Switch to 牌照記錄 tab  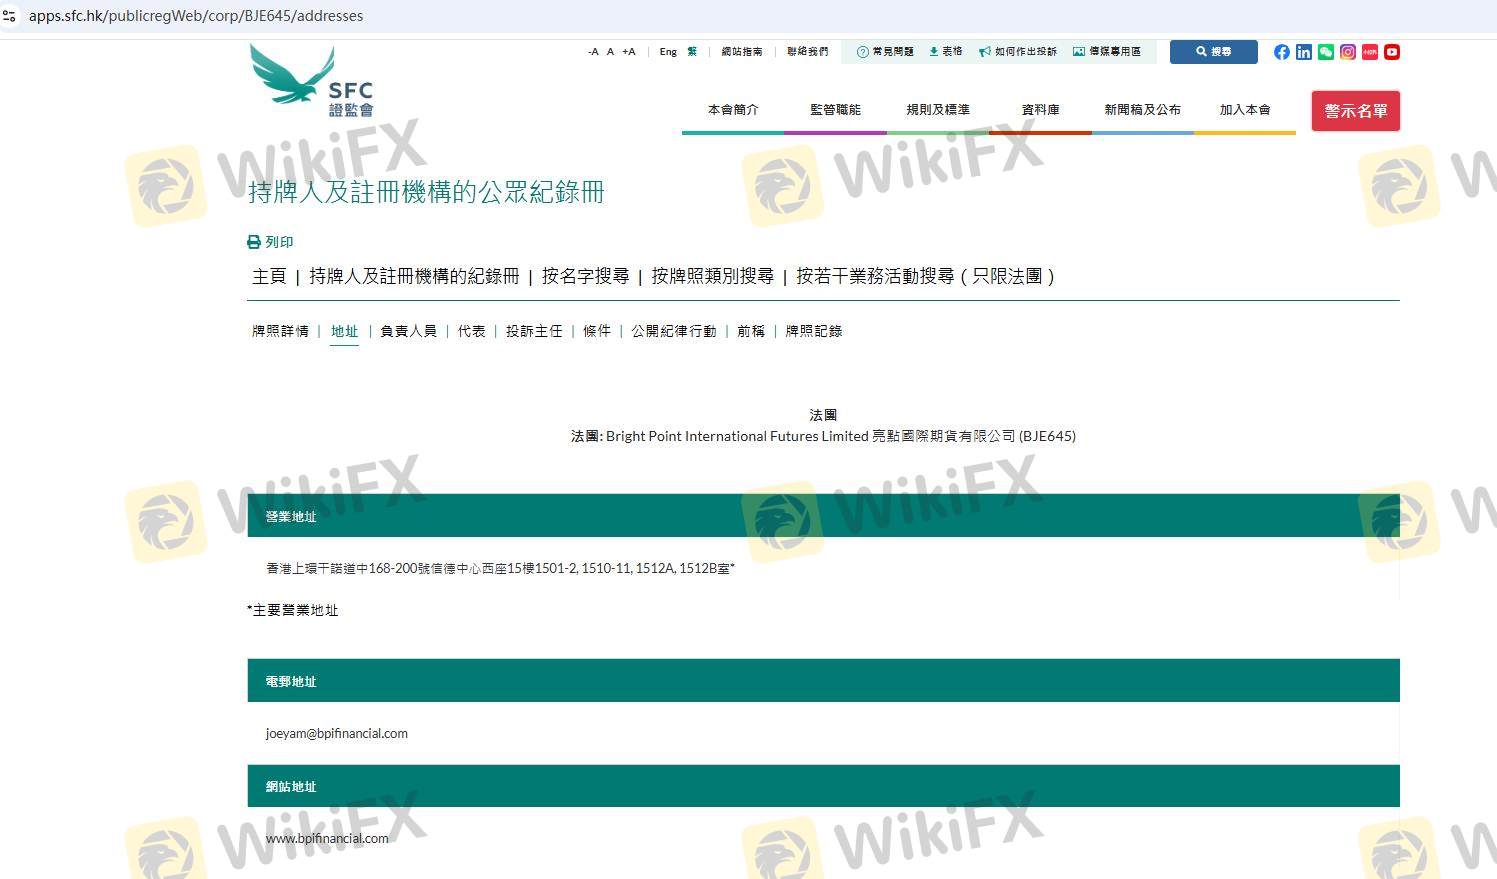pos(814,331)
